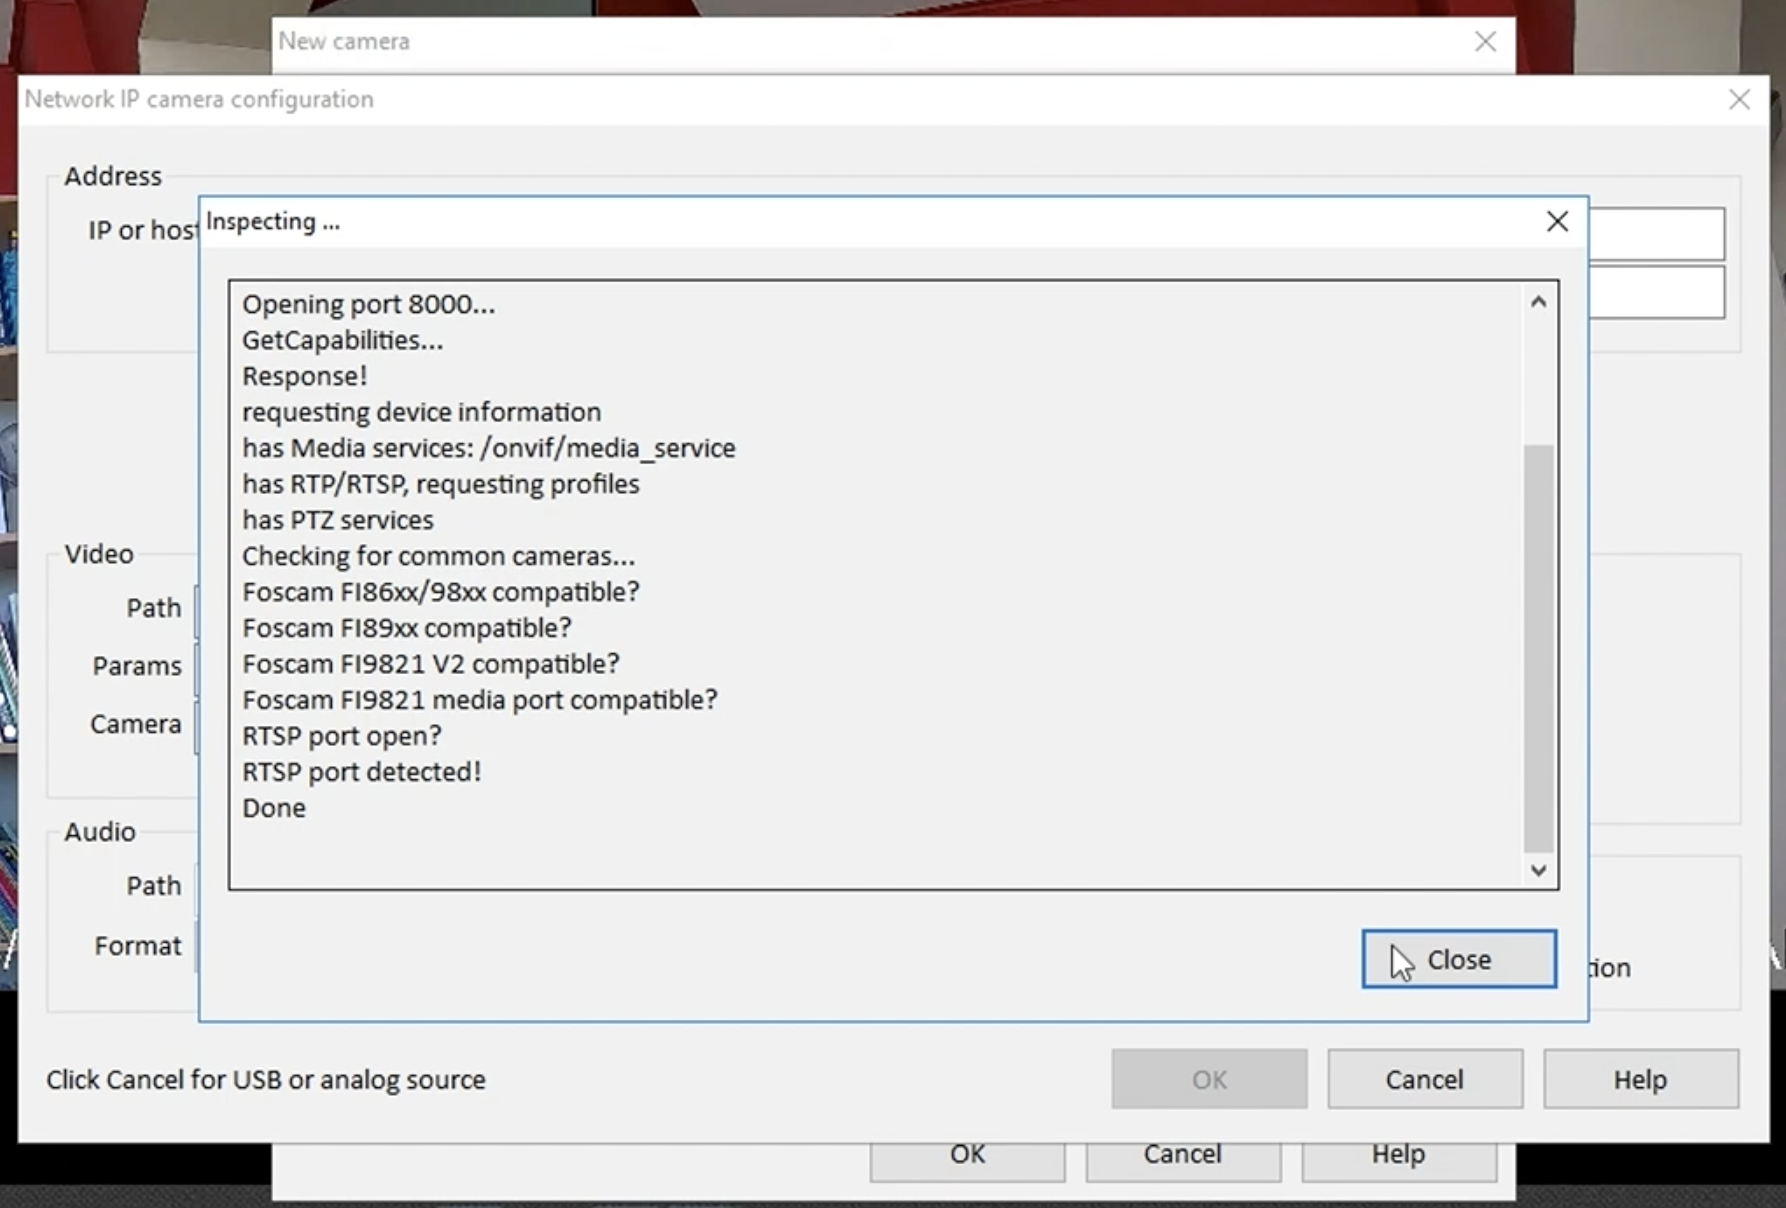This screenshot has width=1786, height=1208.
Task: Click 'has Media services: /onvif/media_service' line
Action: 488,448
